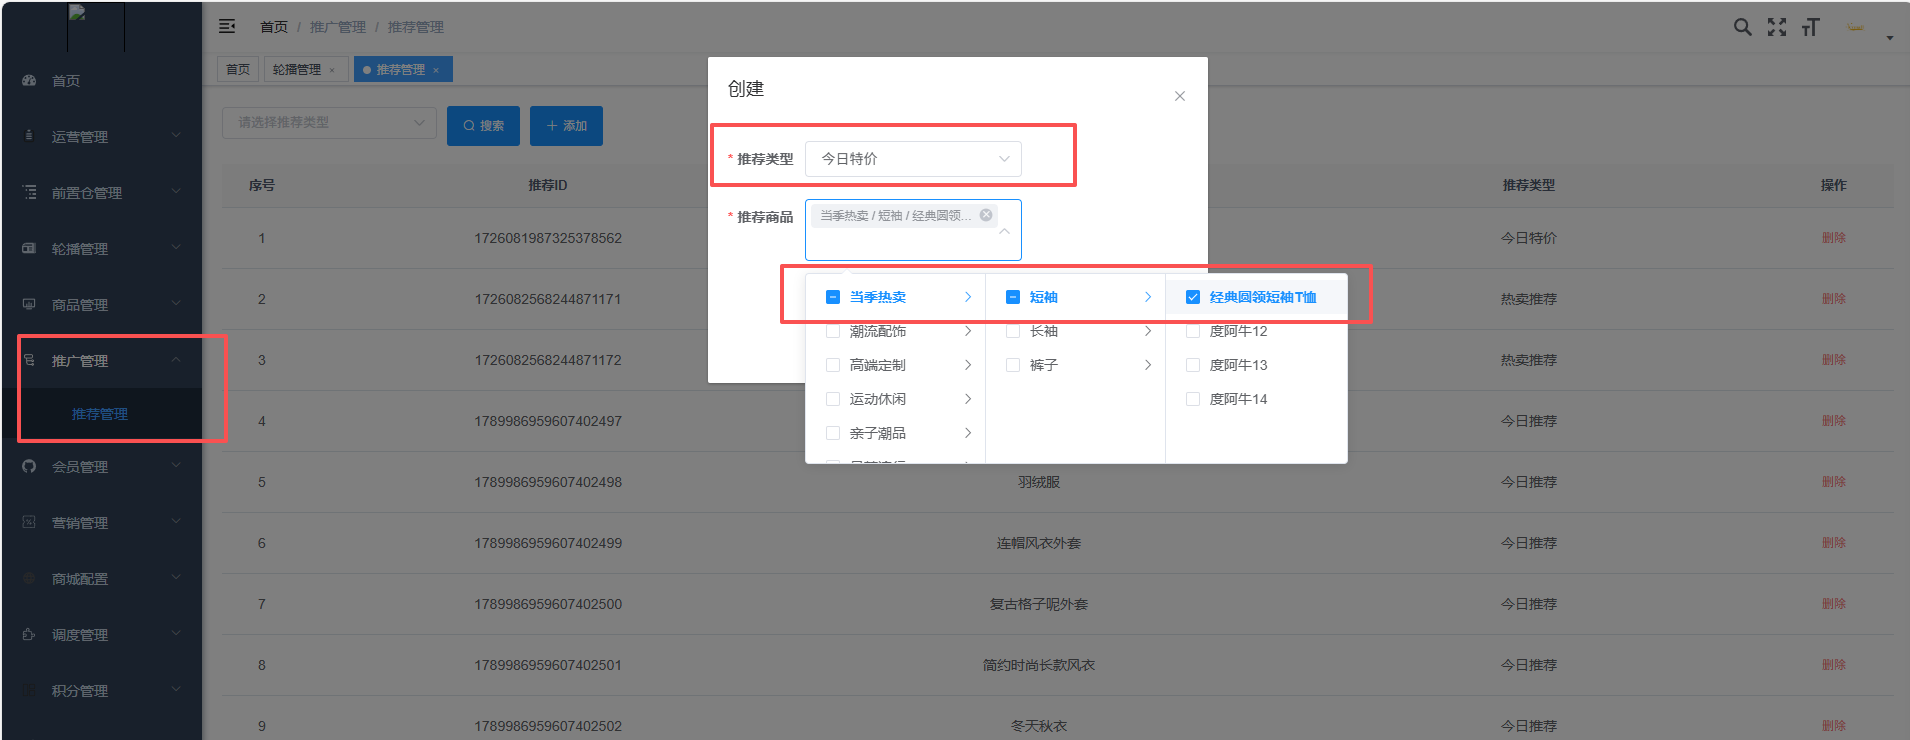Screen dimensions: 1910x740
Task: Check the 潮流配饰 category checkbox
Action: pyautogui.click(x=833, y=331)
